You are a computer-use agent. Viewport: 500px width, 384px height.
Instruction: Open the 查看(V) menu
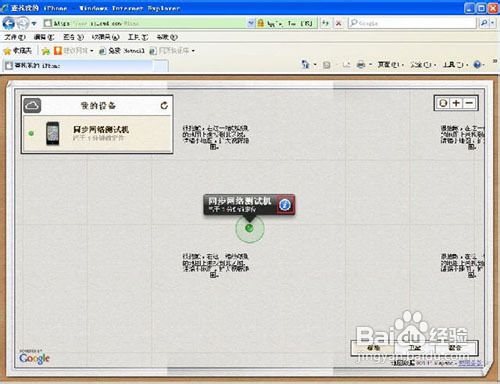73,37
